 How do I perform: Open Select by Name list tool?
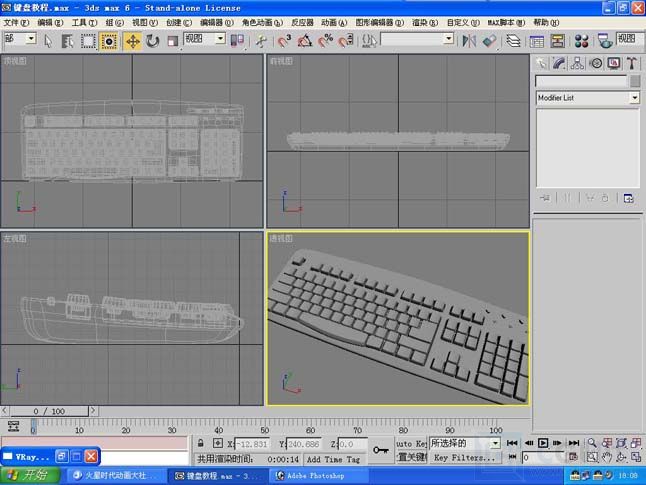click(67, 41)
